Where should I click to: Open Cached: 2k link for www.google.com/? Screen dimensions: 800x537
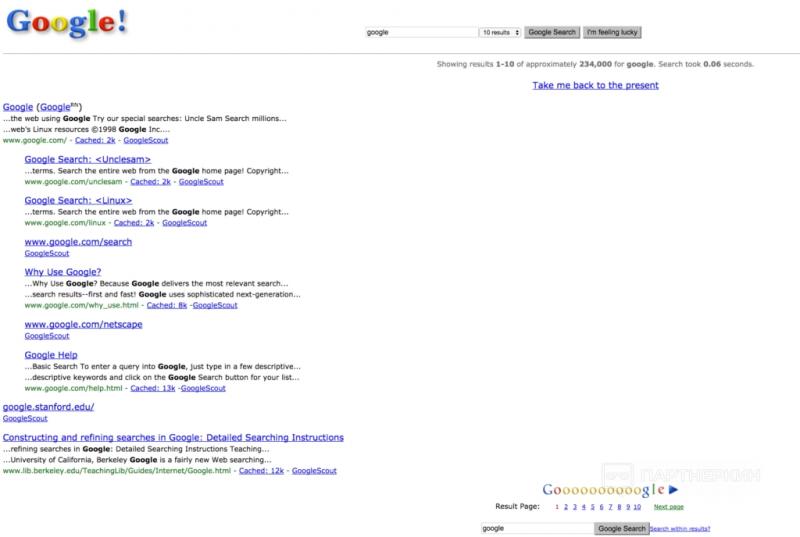(x=95, y=140)
